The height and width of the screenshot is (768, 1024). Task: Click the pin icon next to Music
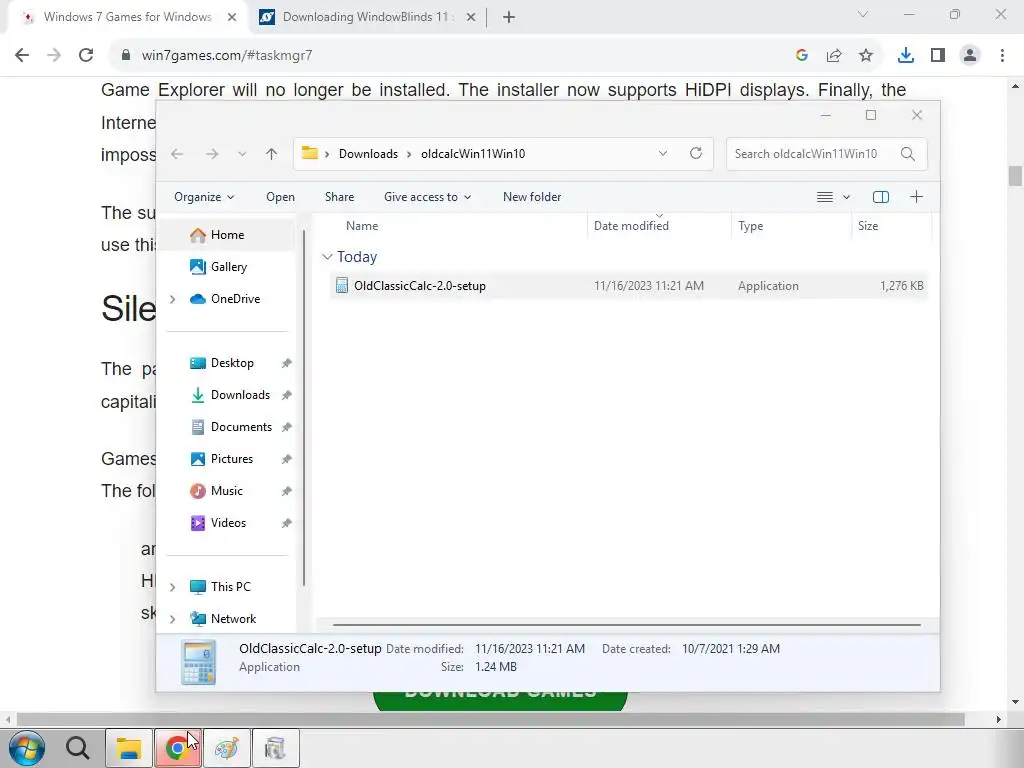[x=286, y=492]
